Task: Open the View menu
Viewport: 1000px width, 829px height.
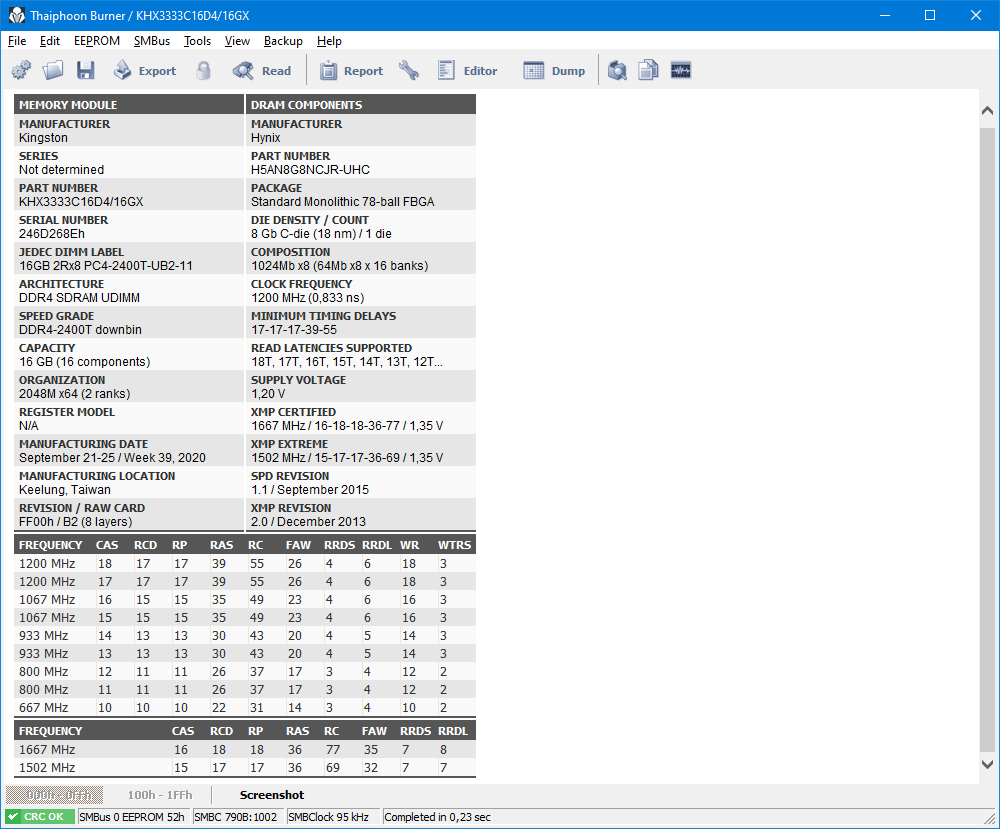Action: coord(237,41)
